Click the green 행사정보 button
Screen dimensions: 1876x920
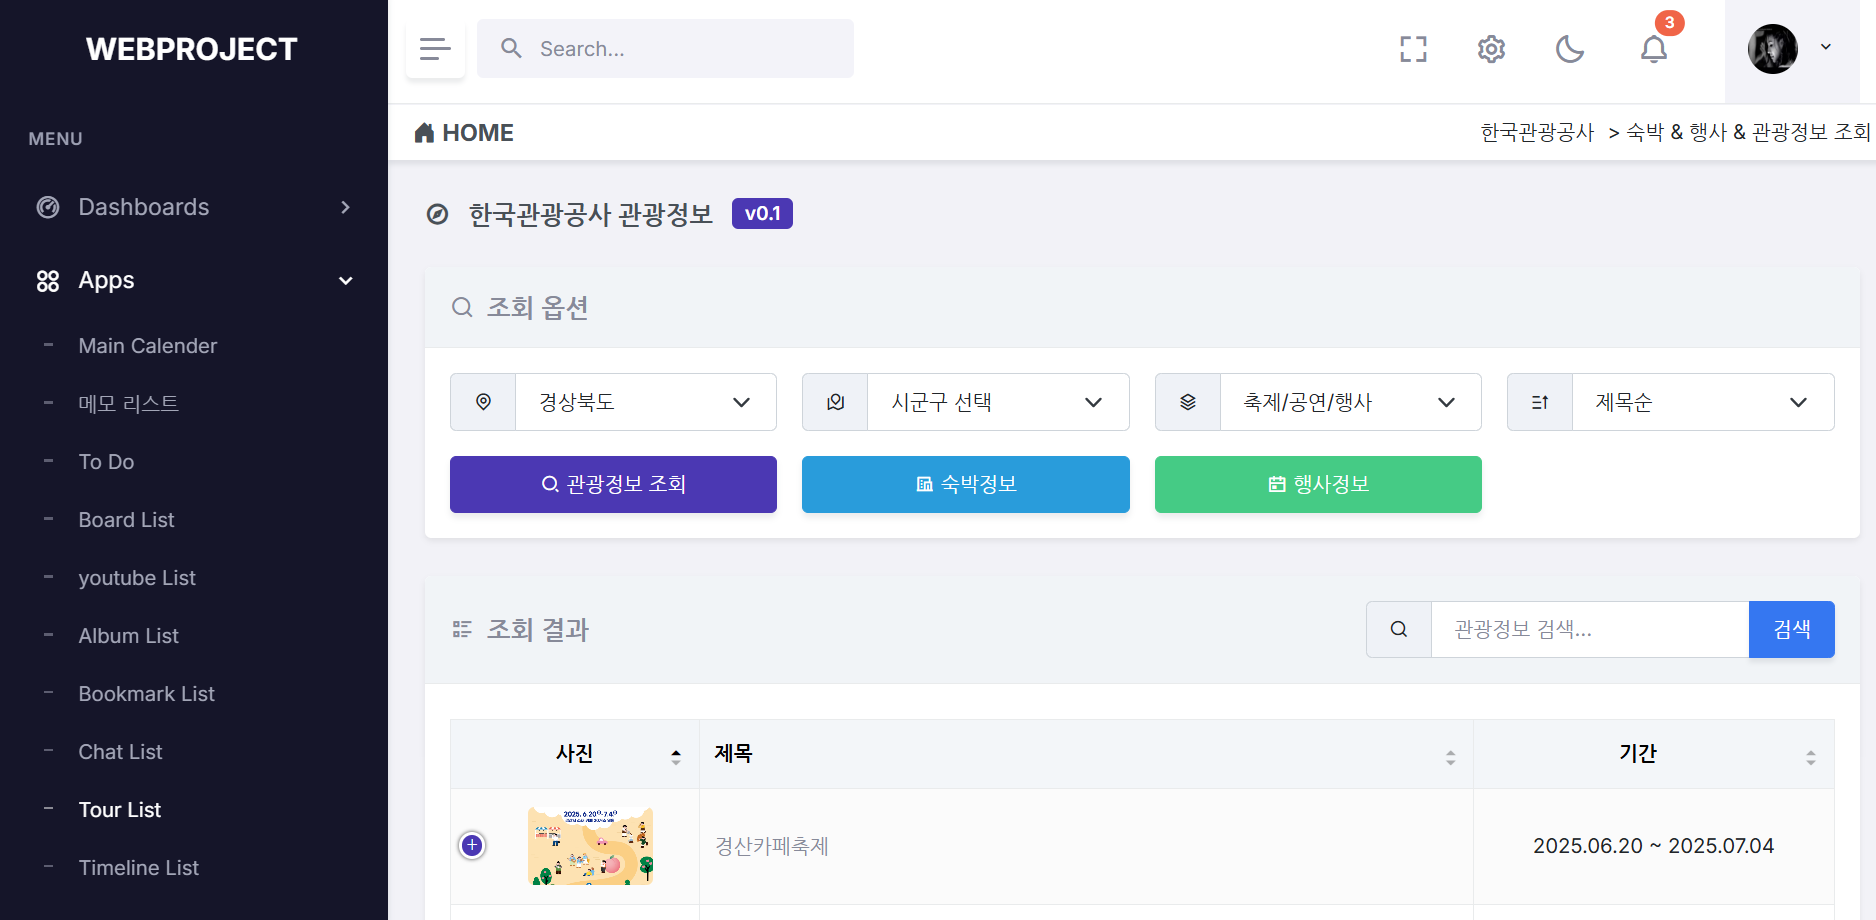coord(1318,485)
